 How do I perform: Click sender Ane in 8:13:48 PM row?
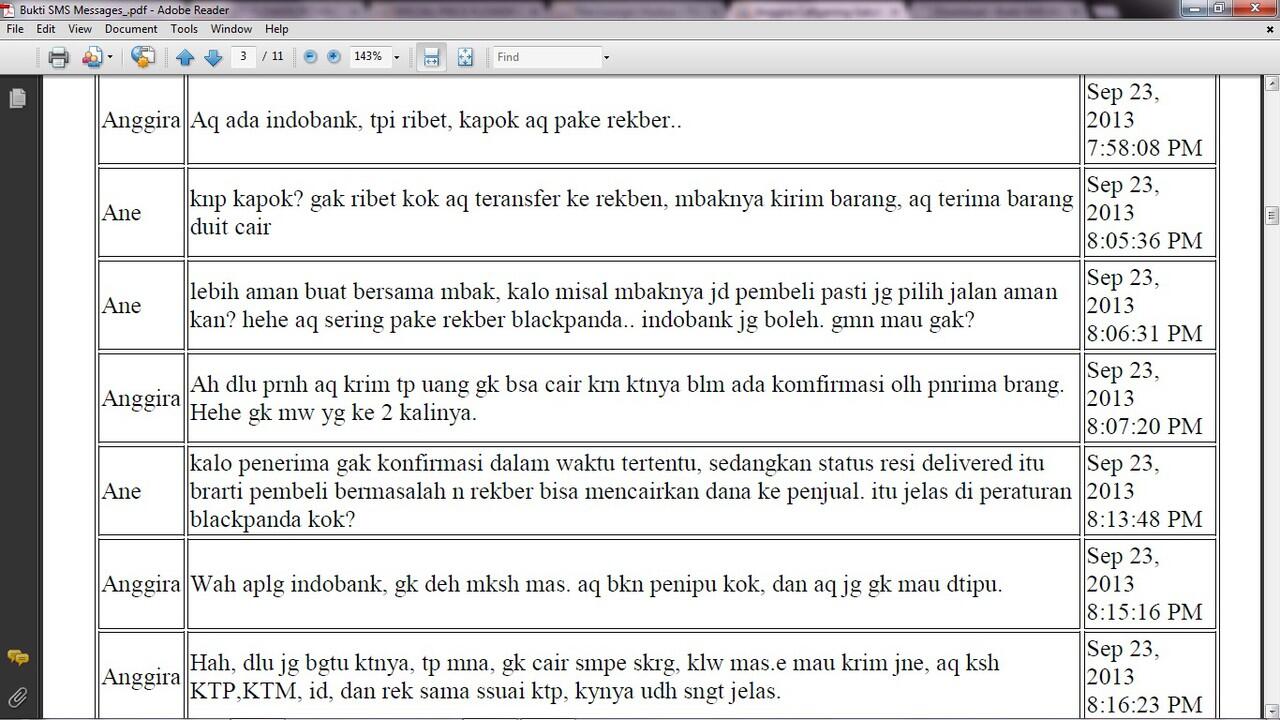pyautogui.click(x=121, y=491)
